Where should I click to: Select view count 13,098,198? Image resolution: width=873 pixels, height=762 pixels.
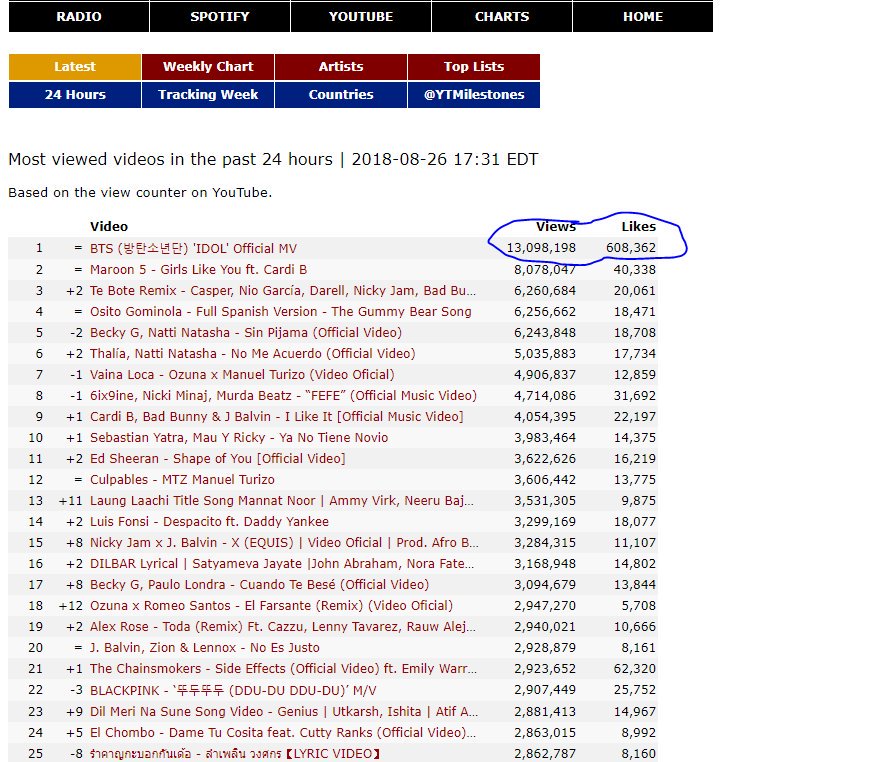541,248
